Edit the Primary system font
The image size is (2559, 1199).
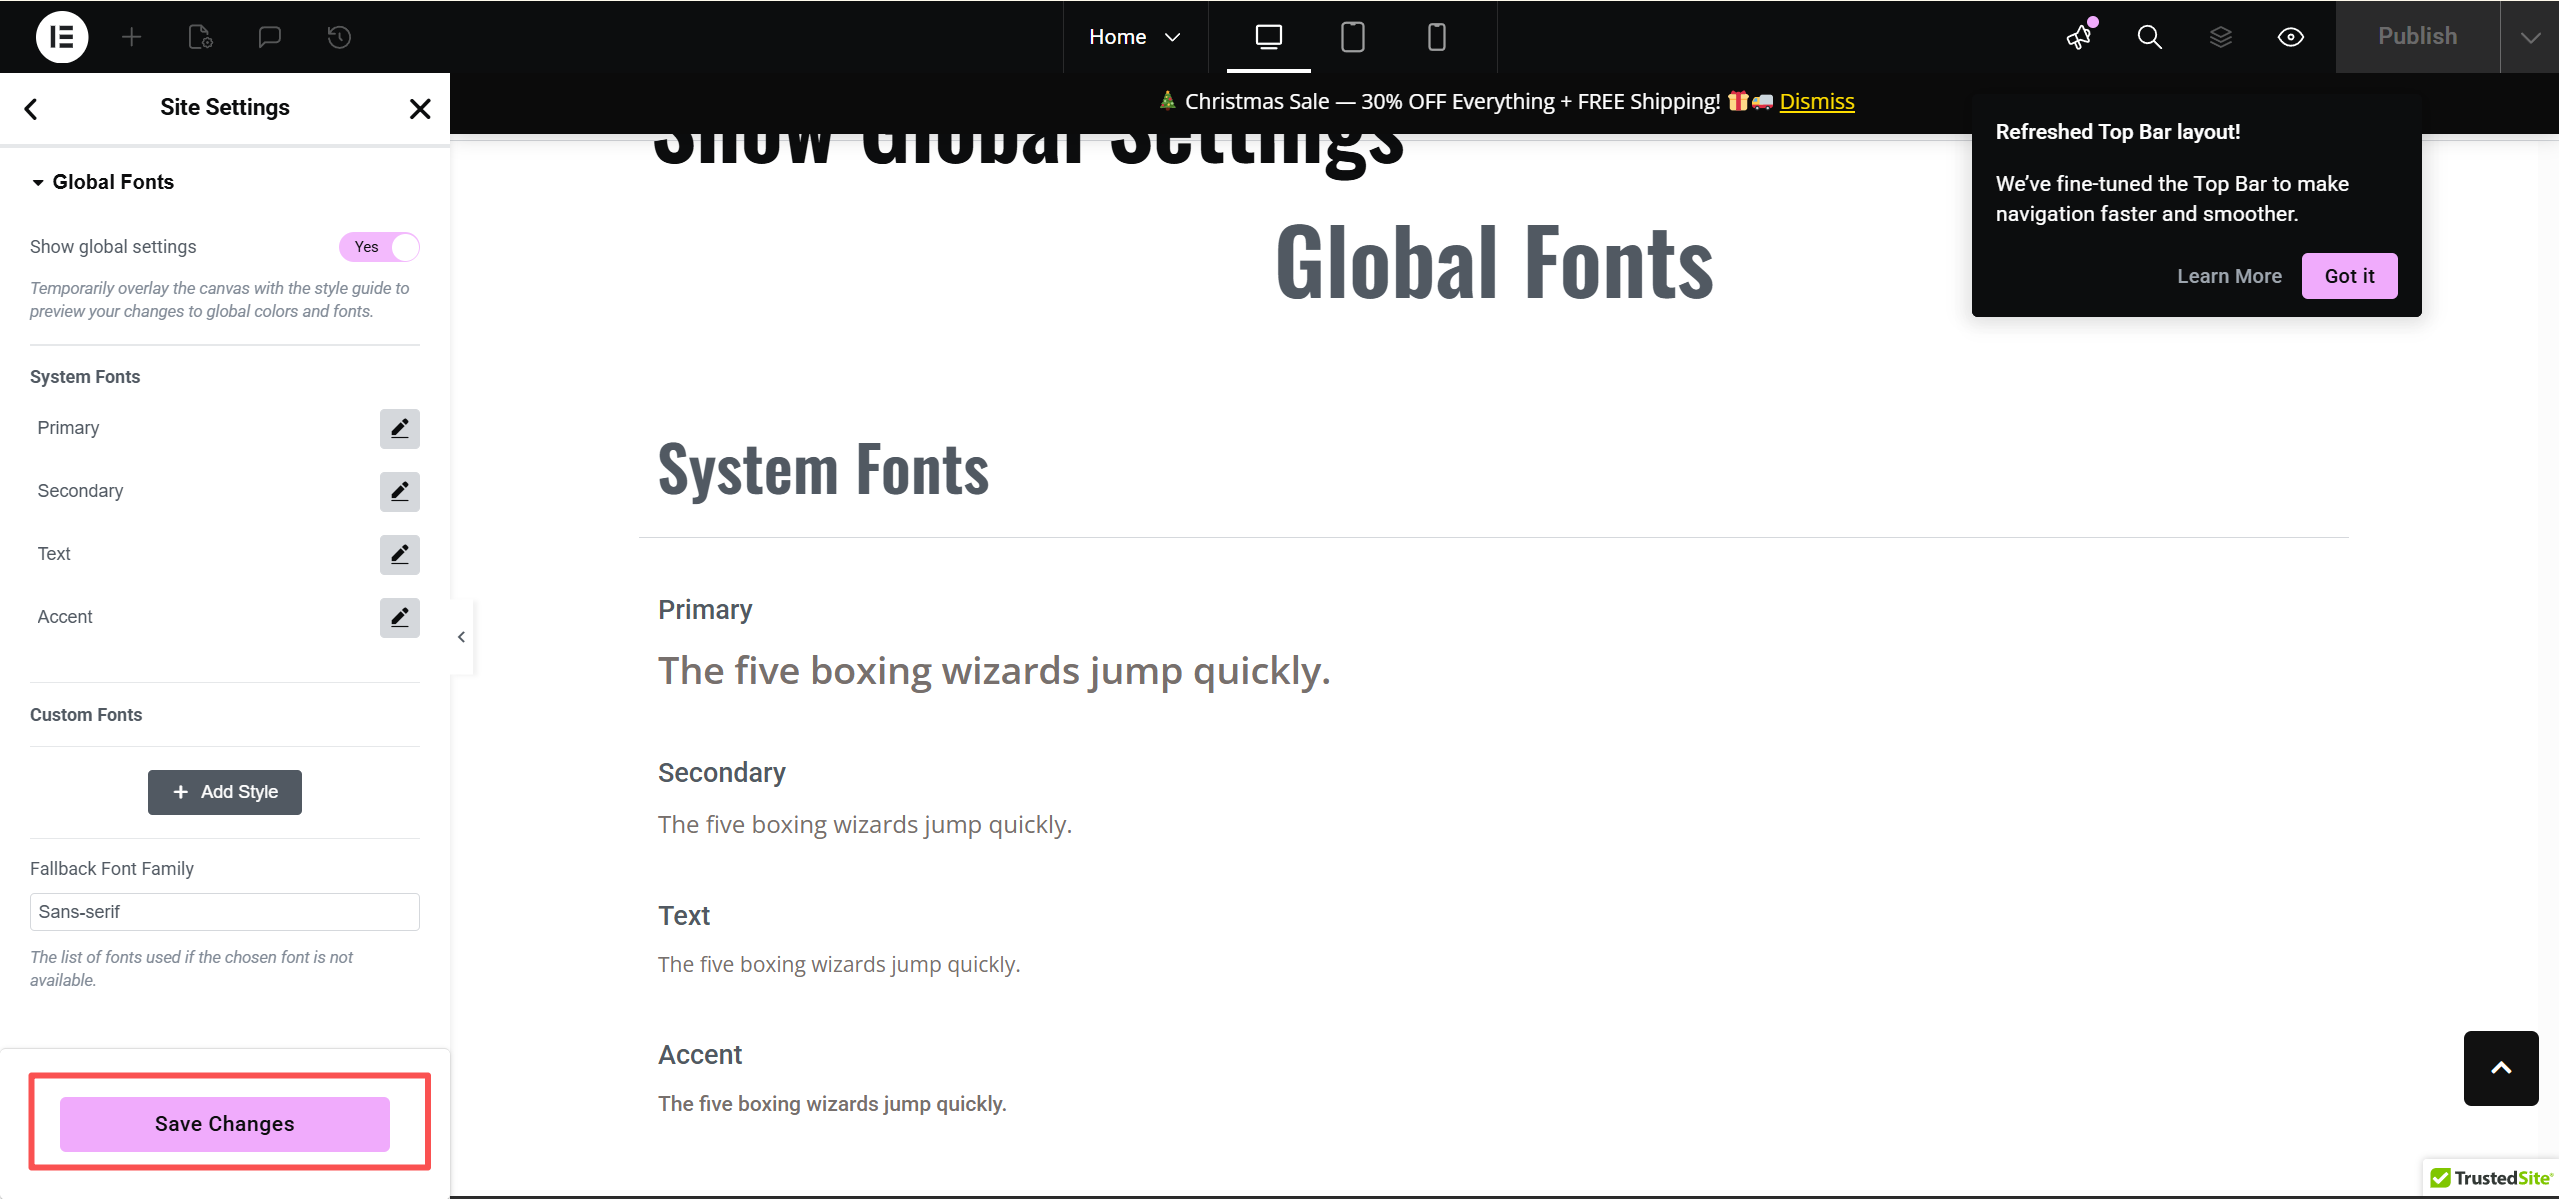coord(399,429)
